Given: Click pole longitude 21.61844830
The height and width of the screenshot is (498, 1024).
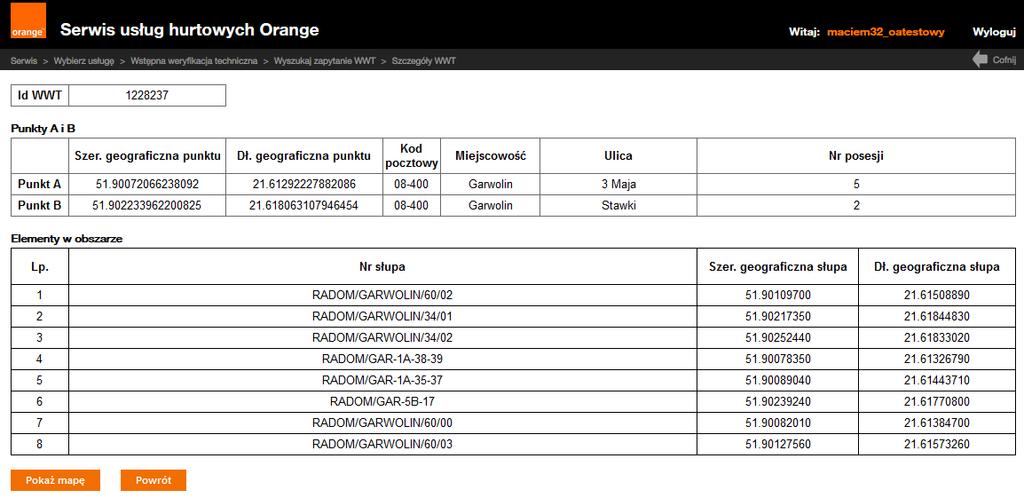Looking at the screenshot, I should pos(937,317).
